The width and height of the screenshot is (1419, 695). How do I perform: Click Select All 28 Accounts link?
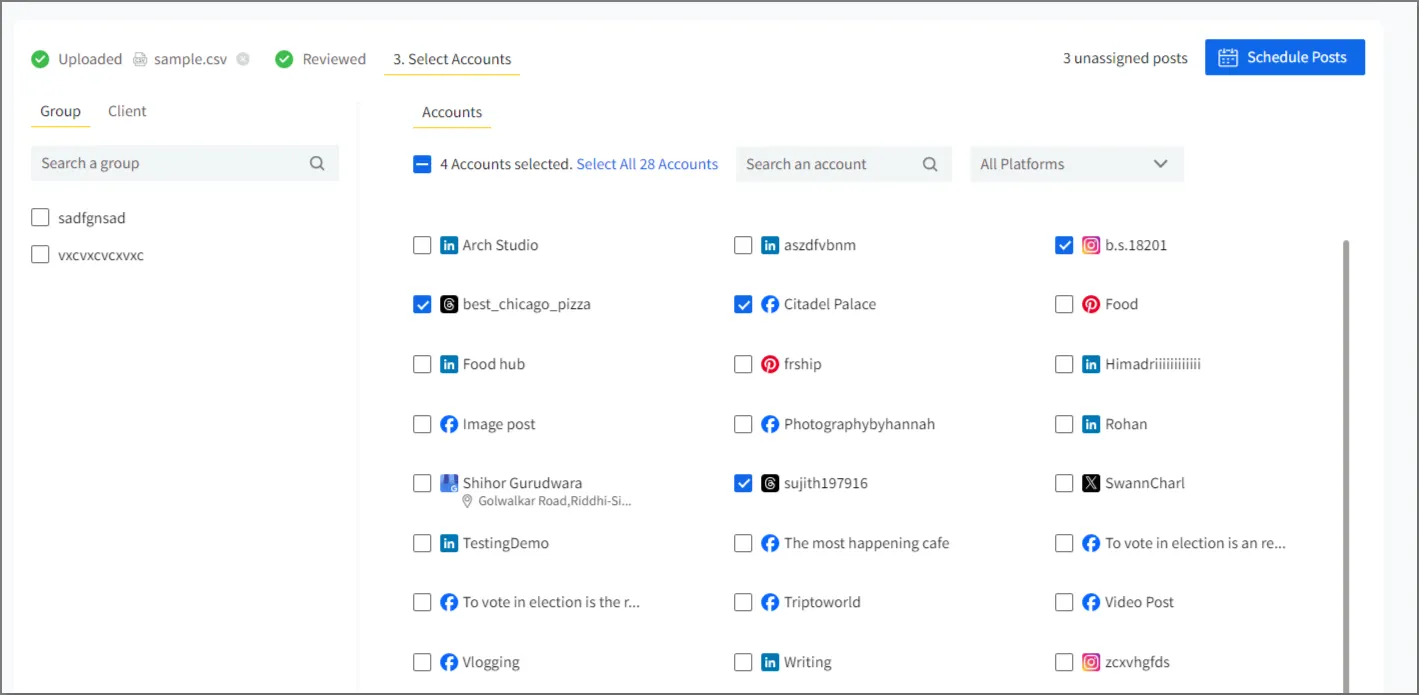647,164
